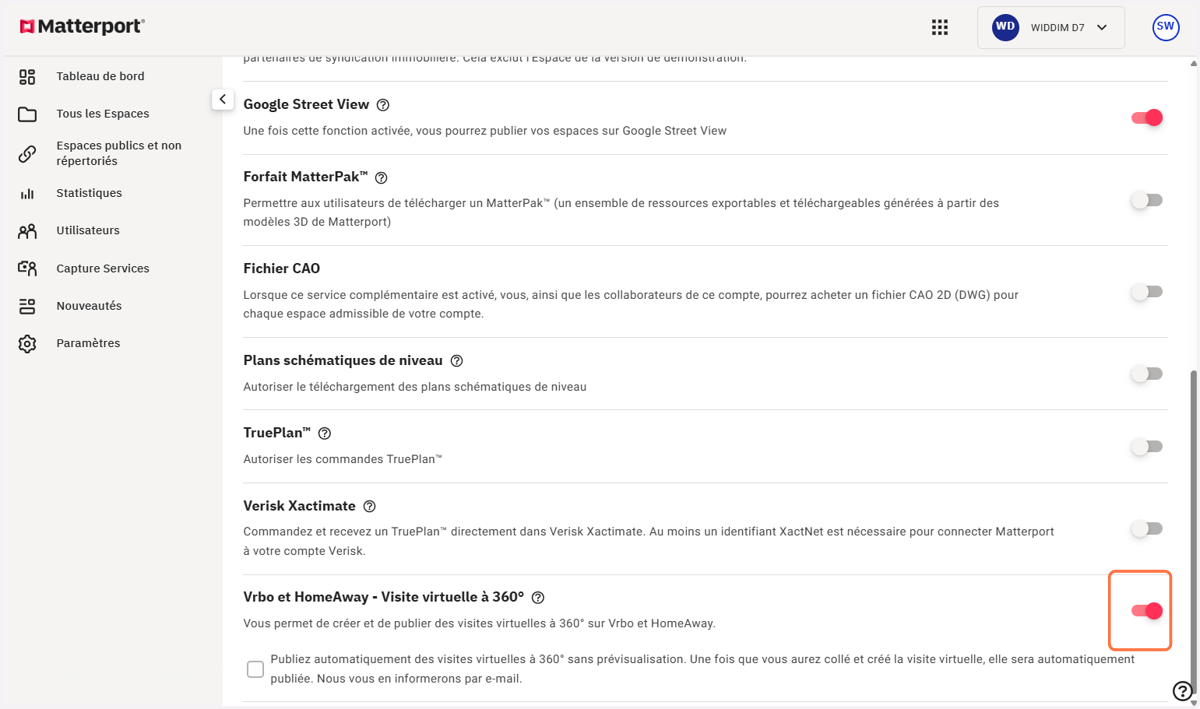Open help icon next to Vrbo et HomeAway
Screen dimensions: 1200x709
click(538, 598)
